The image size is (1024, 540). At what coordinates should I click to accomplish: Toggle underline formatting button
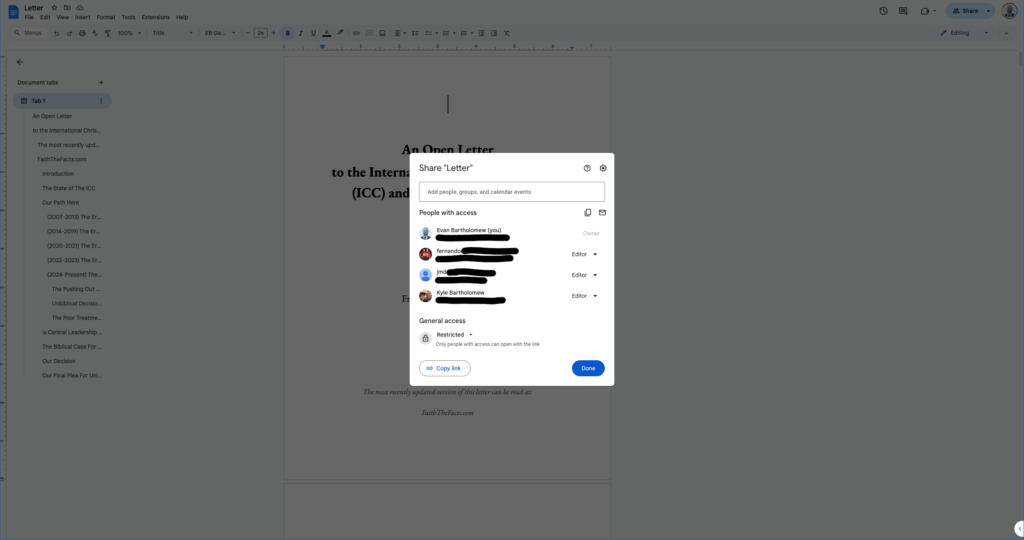314,33
